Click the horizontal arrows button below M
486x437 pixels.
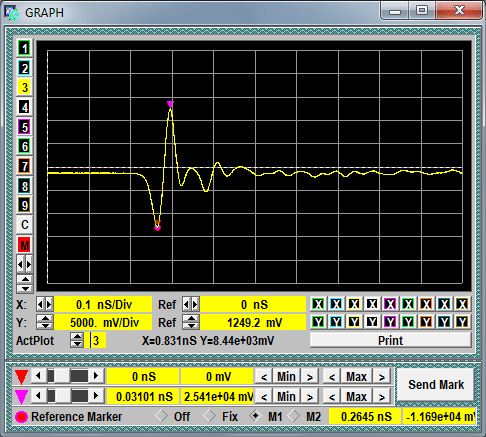point(24,265)
